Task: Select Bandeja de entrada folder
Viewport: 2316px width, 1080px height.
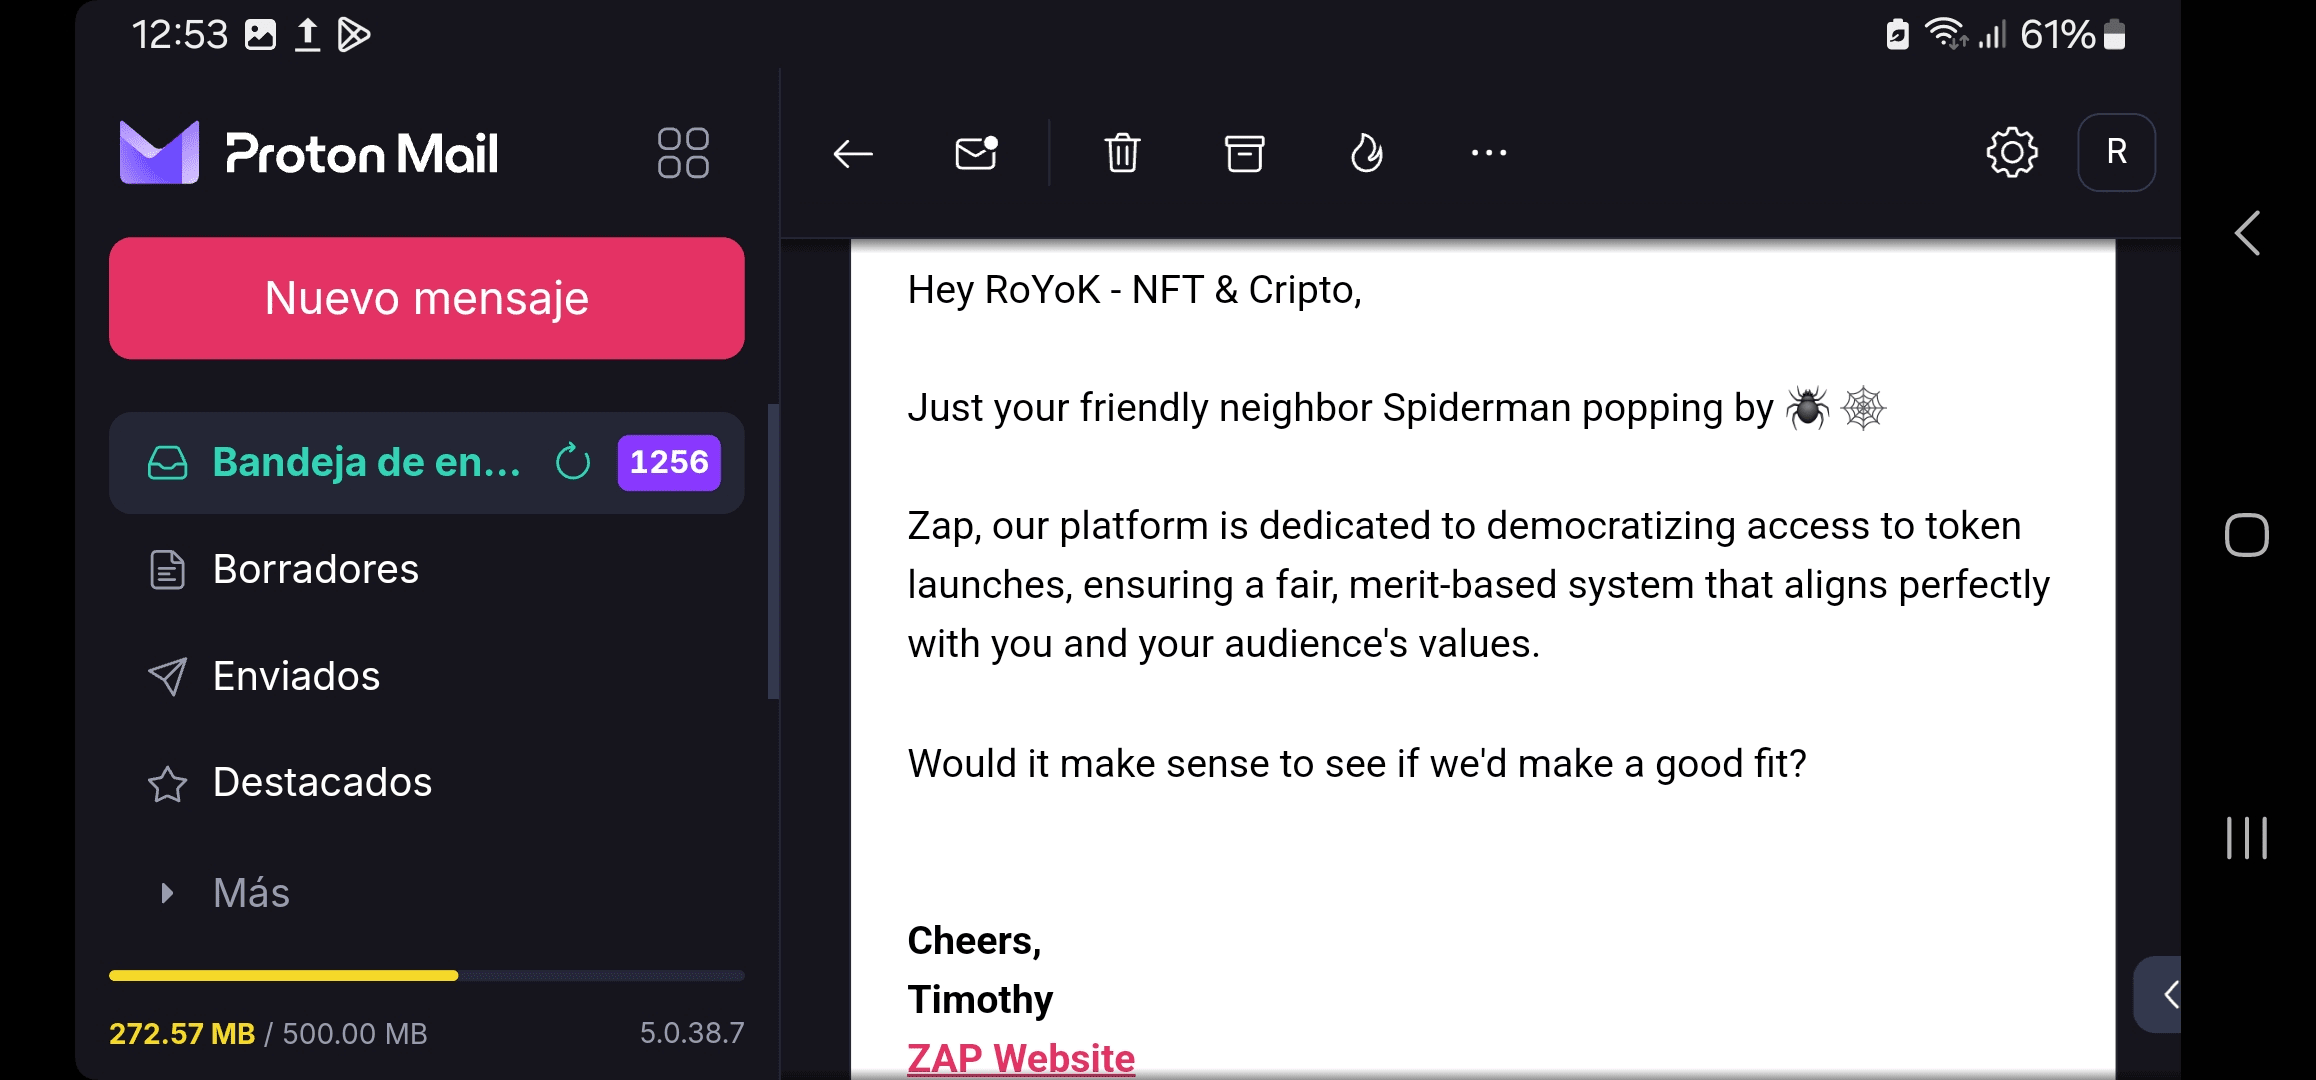Action: click(366, 462)
